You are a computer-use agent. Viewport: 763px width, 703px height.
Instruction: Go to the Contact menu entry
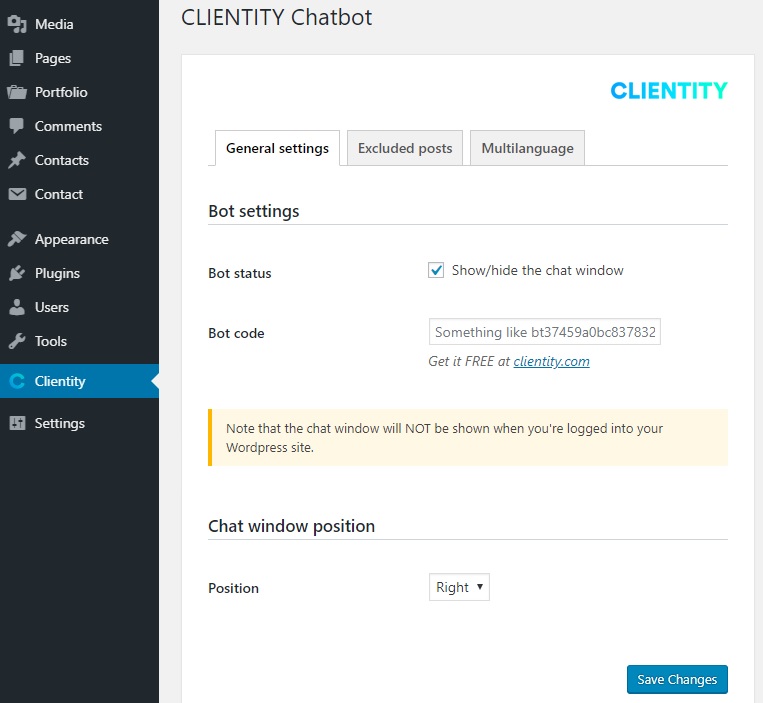(x=79, y=194)
